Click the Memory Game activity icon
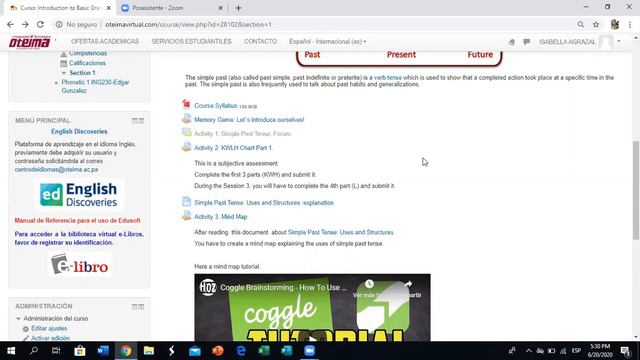This screenshot has width=640, height=360. (x=187, y=119)
